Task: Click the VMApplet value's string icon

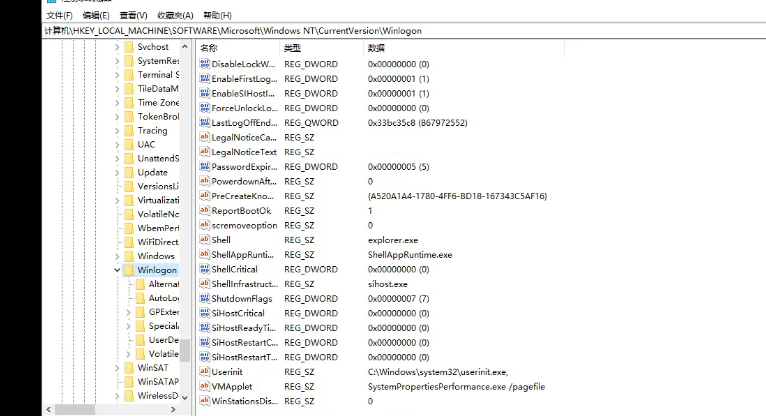Action: (204, 386)
